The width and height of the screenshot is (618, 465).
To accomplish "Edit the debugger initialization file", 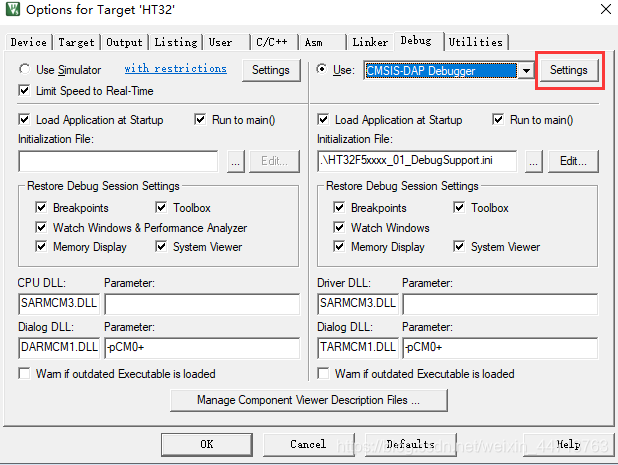I will (573, 161).
